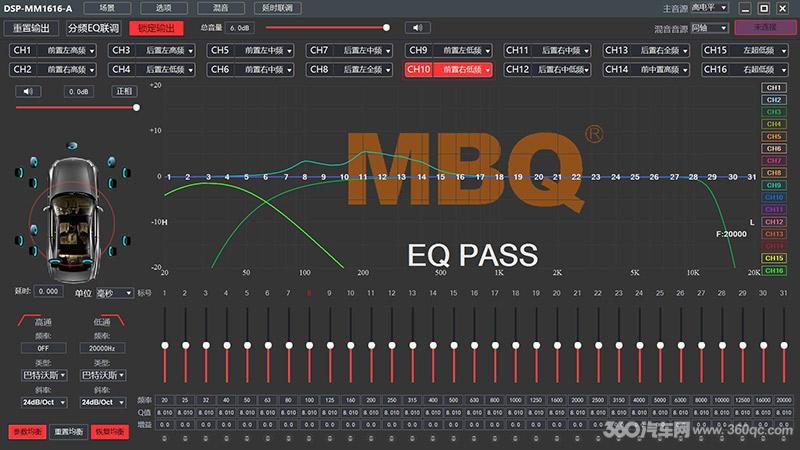The width and height of the screenshot is (800, 450).
Task: Click the channel gain 0.0dB field
Action: coord(79,91)
